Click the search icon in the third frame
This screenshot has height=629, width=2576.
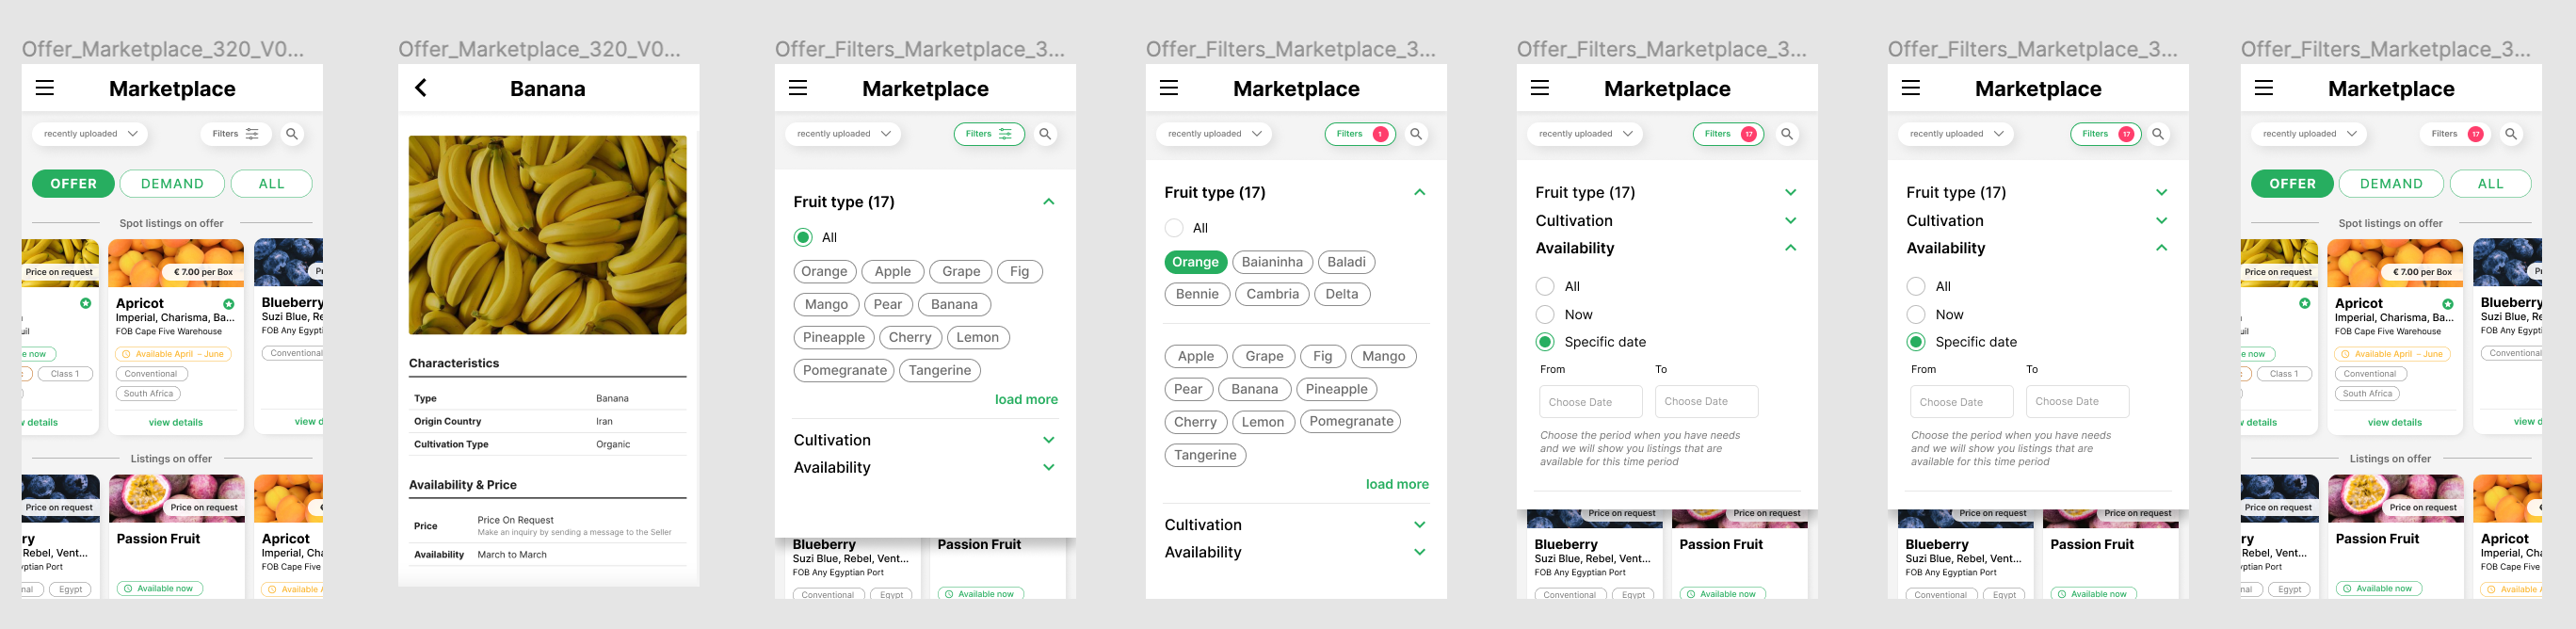pyautogui.click(x=1045, y=134)
